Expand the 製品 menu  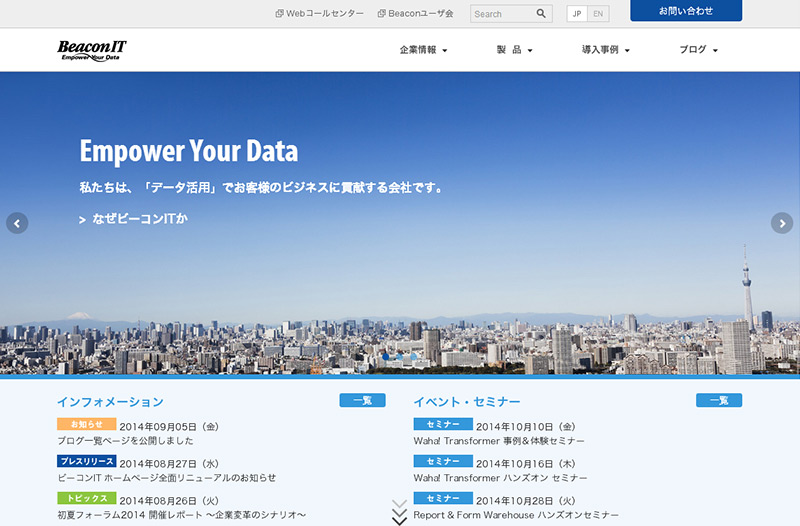click(514, 50)
